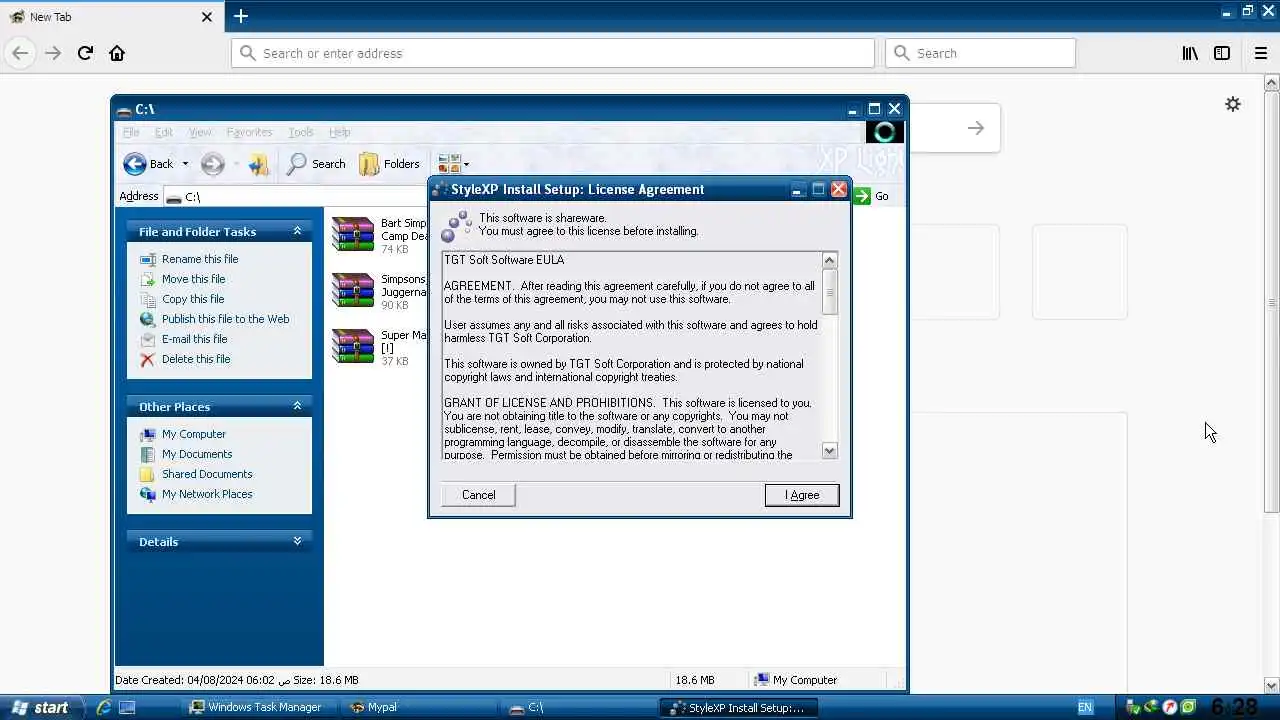Viewport: 1280px width, 720px height.
Task: Switch to Windows Task Manager taskbar button
Action: pyautogui.click(x=257, y=707)
